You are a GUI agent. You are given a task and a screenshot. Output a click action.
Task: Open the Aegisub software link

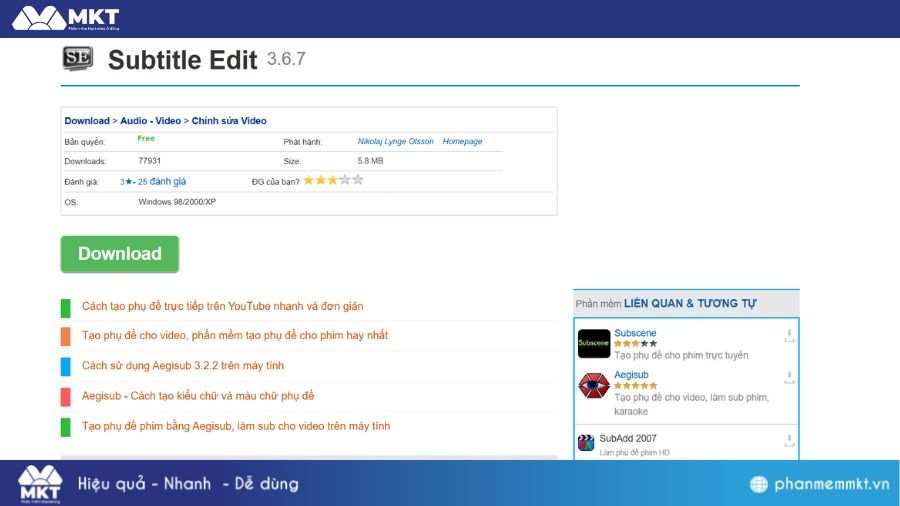point(631,375)
